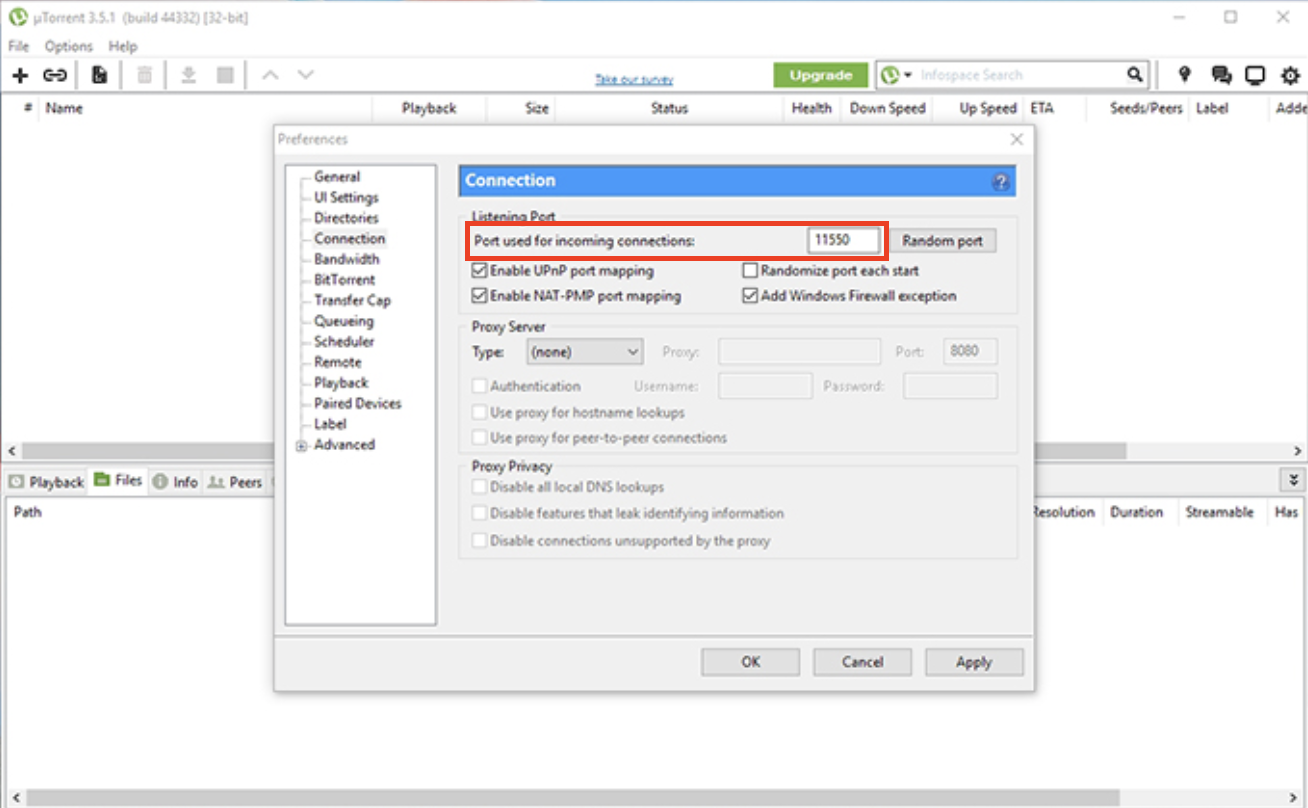Click the Add Torrent plus icon
This screenshot has height=808, width=1308.
point(20,75)
